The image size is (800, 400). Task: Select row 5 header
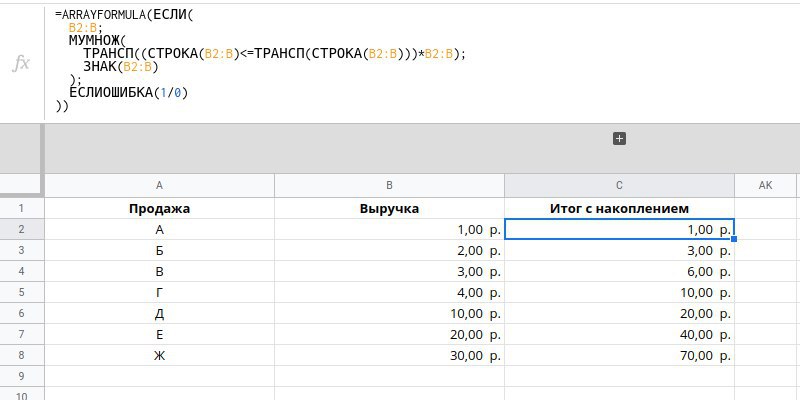21,292
